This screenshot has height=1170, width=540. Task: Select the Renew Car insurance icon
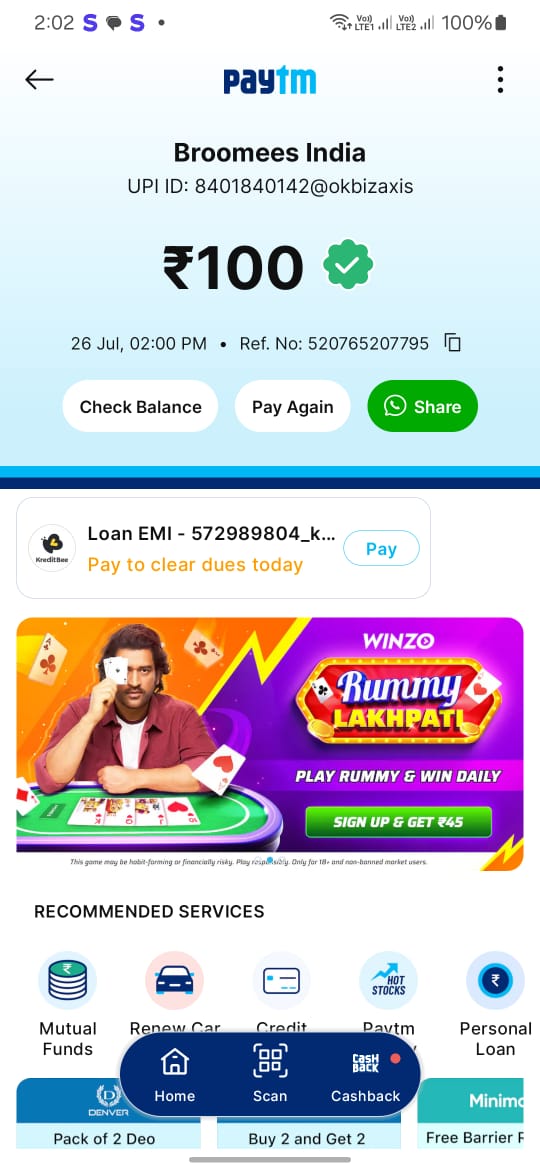175,980
